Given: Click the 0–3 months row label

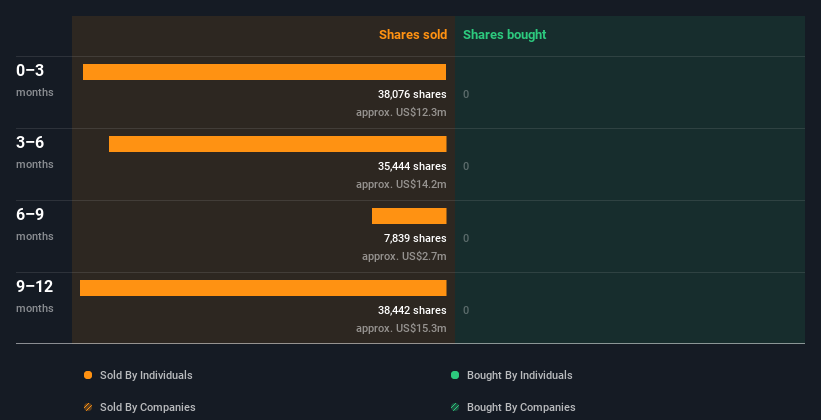Looking at the screenshot, I should [x=35, y=80].
